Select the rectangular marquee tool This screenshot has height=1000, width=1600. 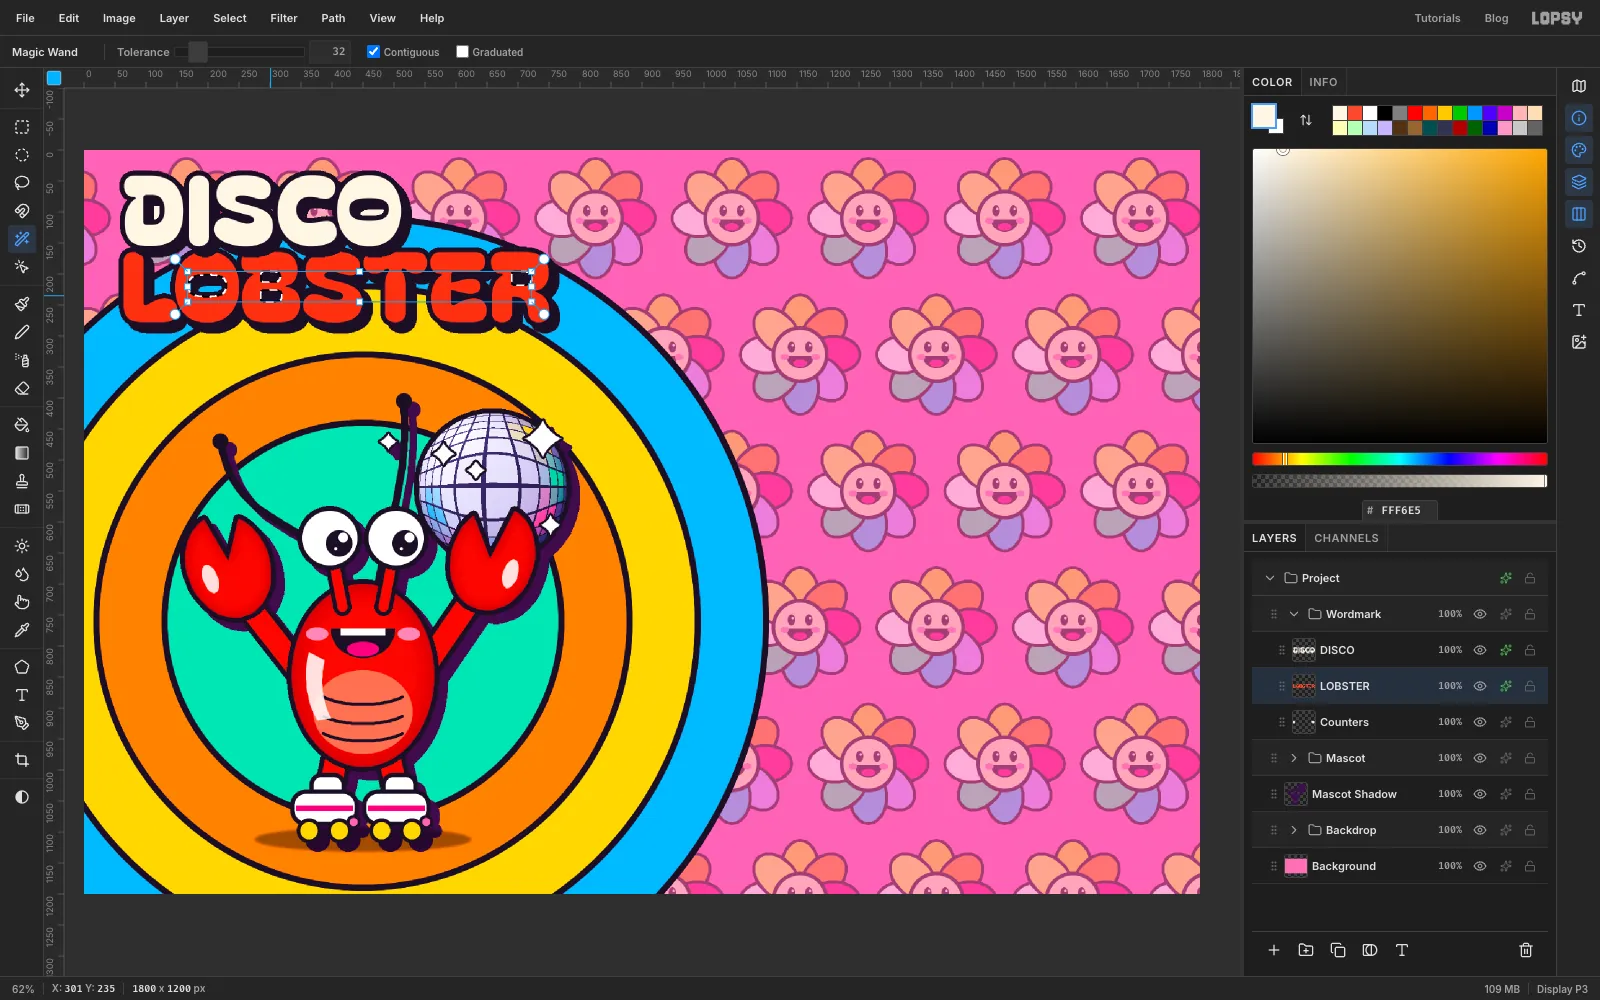coord(22,127)
